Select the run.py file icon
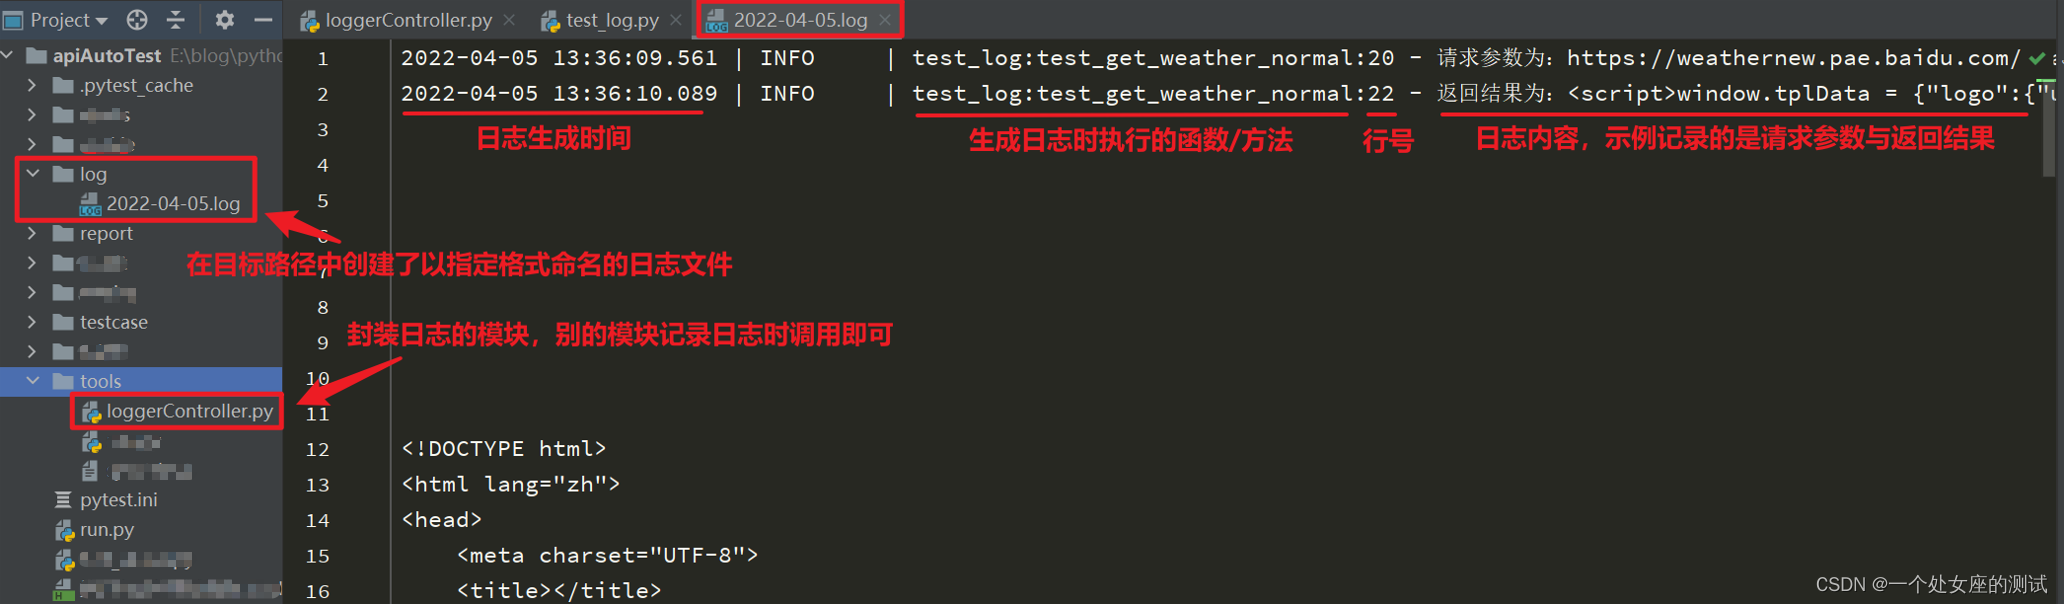Screen dimensions: 2064x604 pyautogui.click(x=64, y=530)
